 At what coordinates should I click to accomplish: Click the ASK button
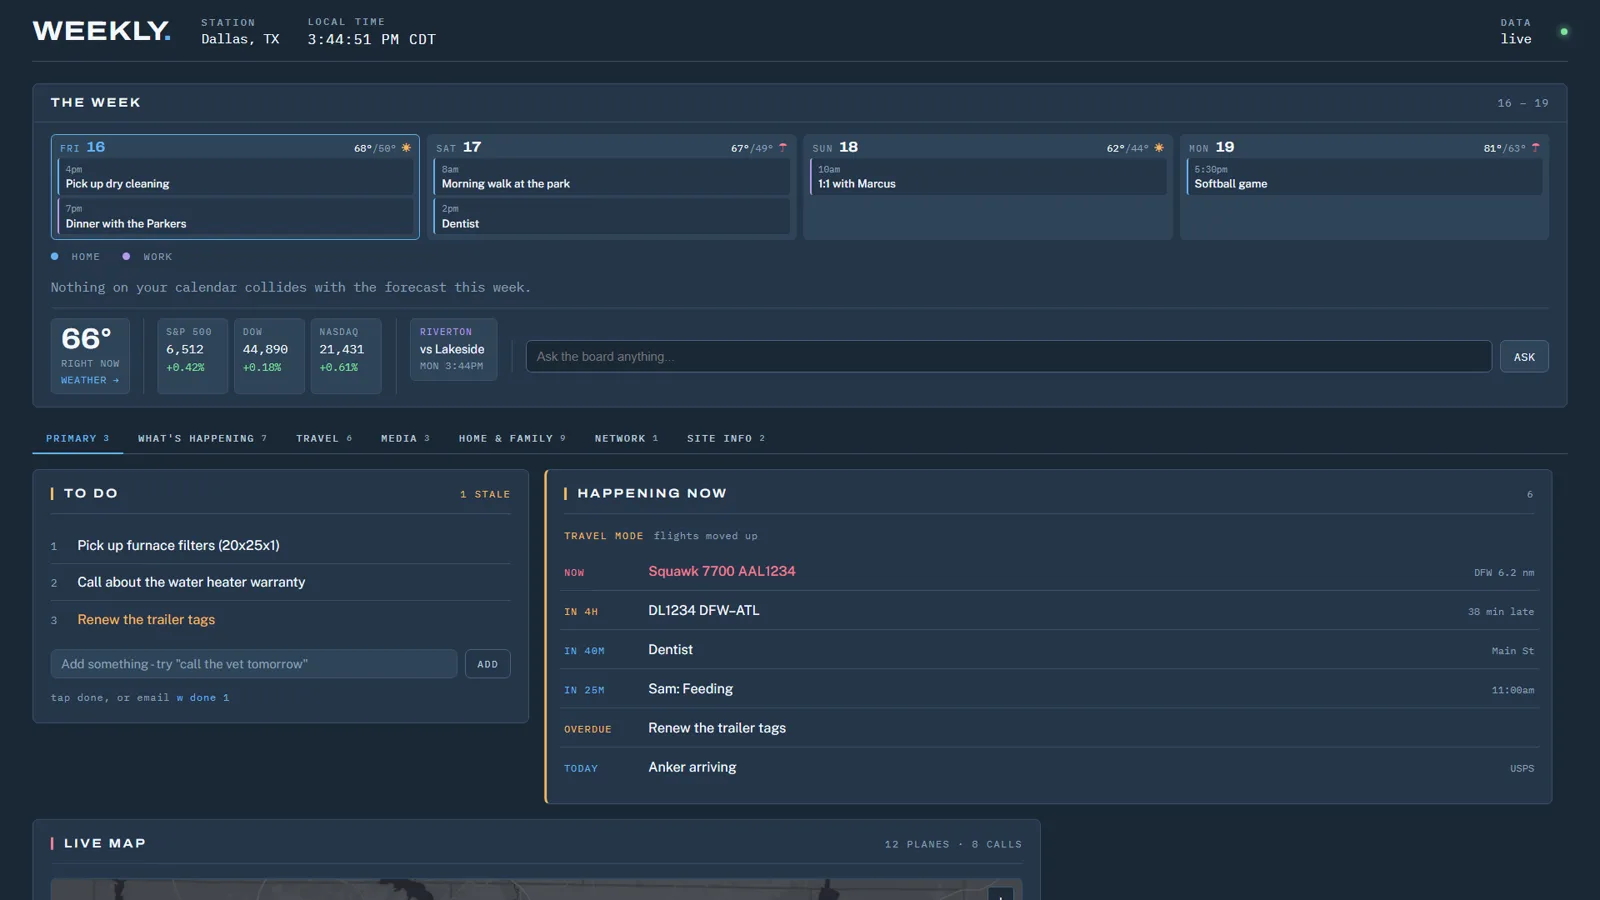coord(1524,357)
